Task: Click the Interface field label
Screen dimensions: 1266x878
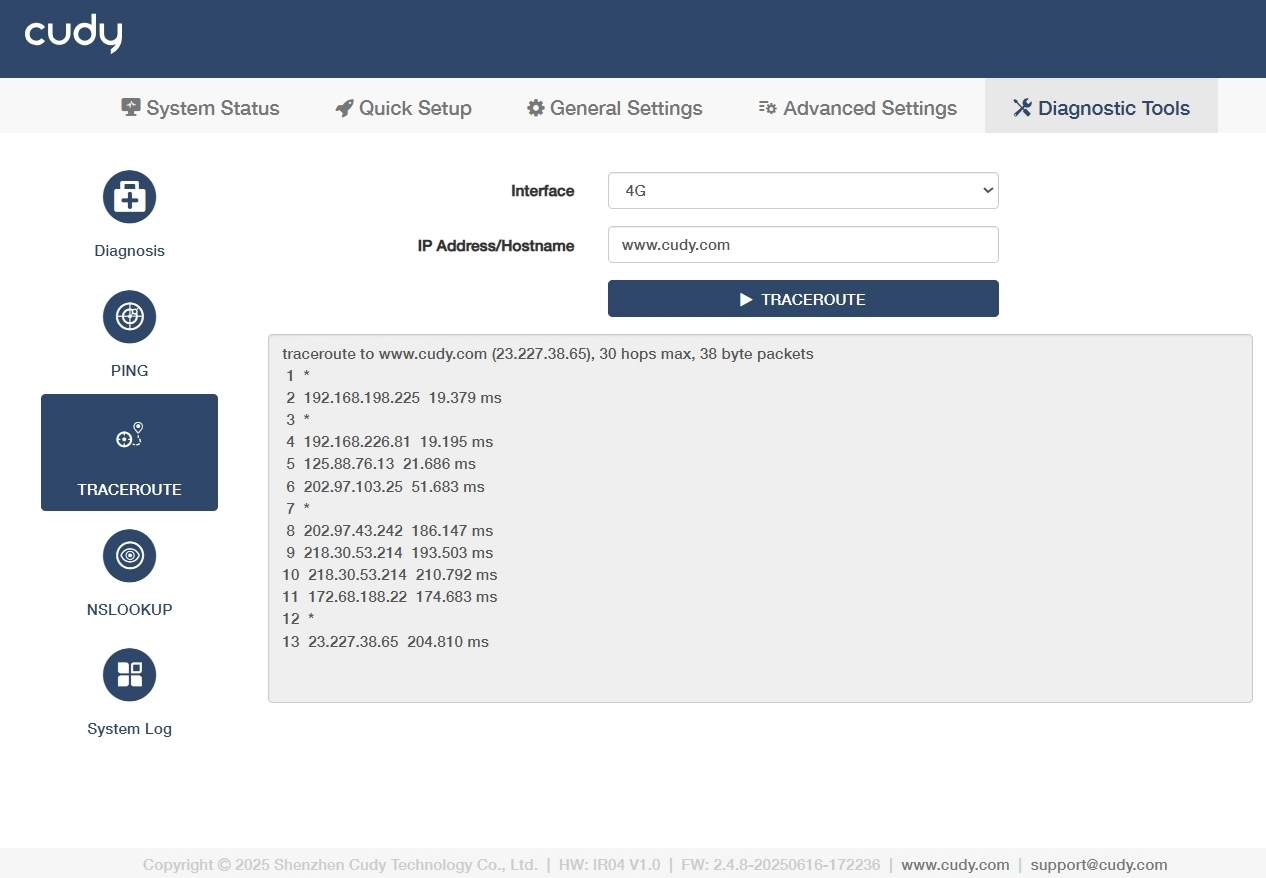Action: tap(542, 191)
